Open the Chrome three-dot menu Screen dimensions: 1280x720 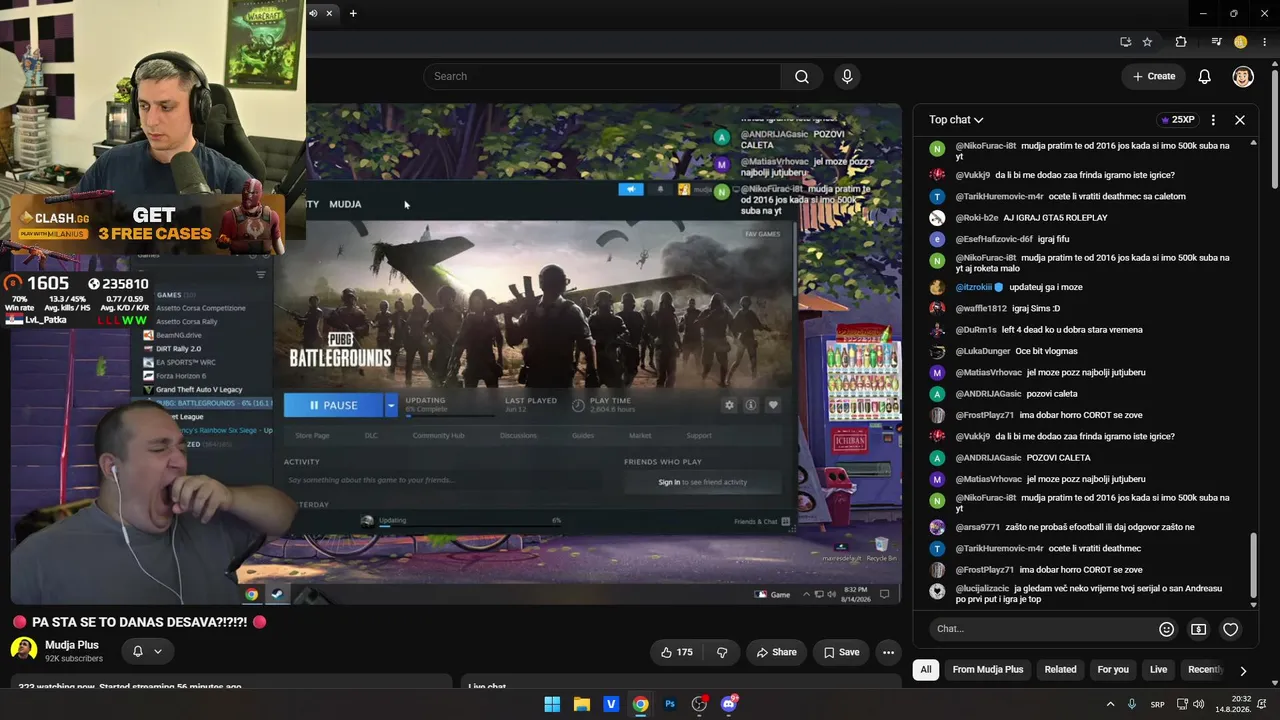(x=1266, y=42)
